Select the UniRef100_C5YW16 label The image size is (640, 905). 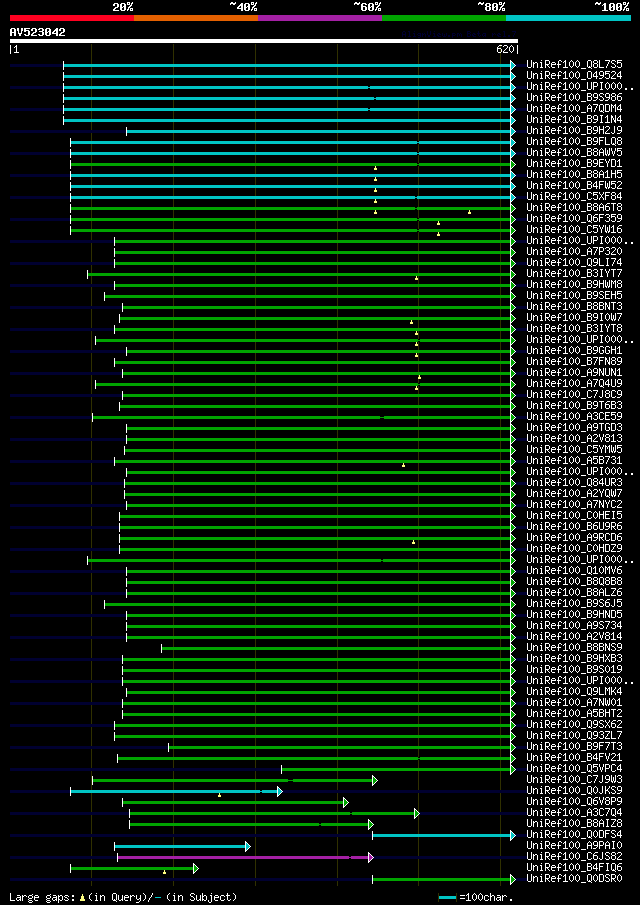(x=574, y=229)
